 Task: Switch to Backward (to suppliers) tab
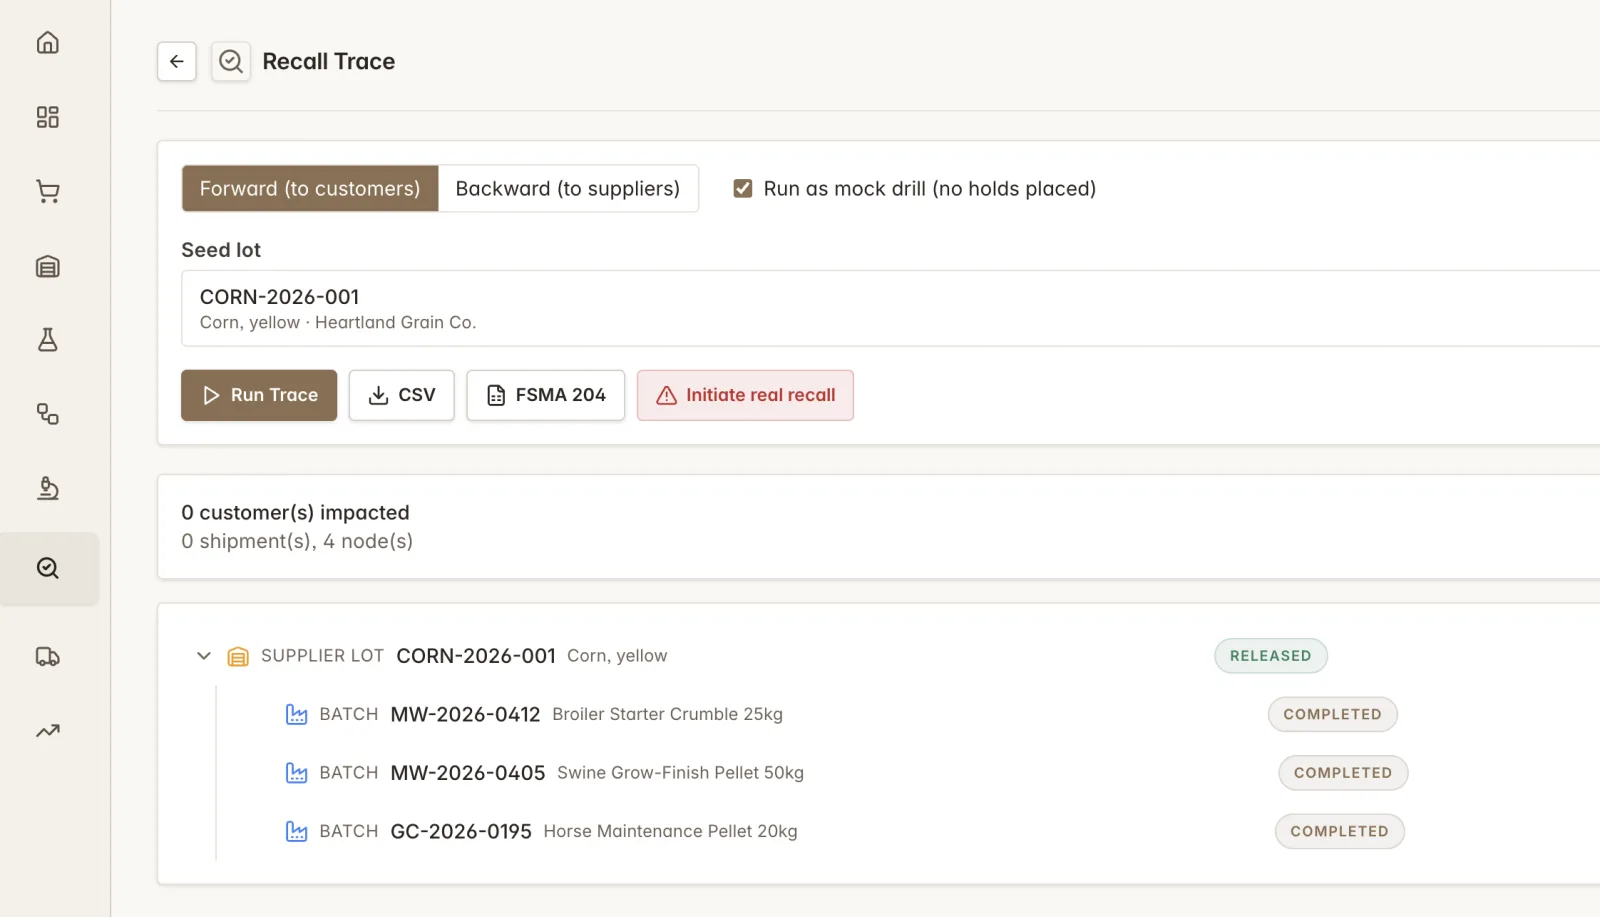click(568, 188)
